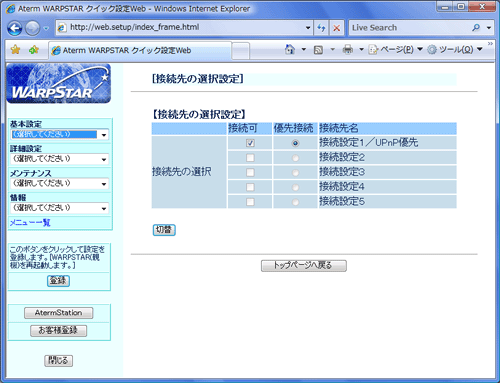
Task: Select 優先接続 radio for 接続設定1／UPnP優先
Action: (295, 143)
